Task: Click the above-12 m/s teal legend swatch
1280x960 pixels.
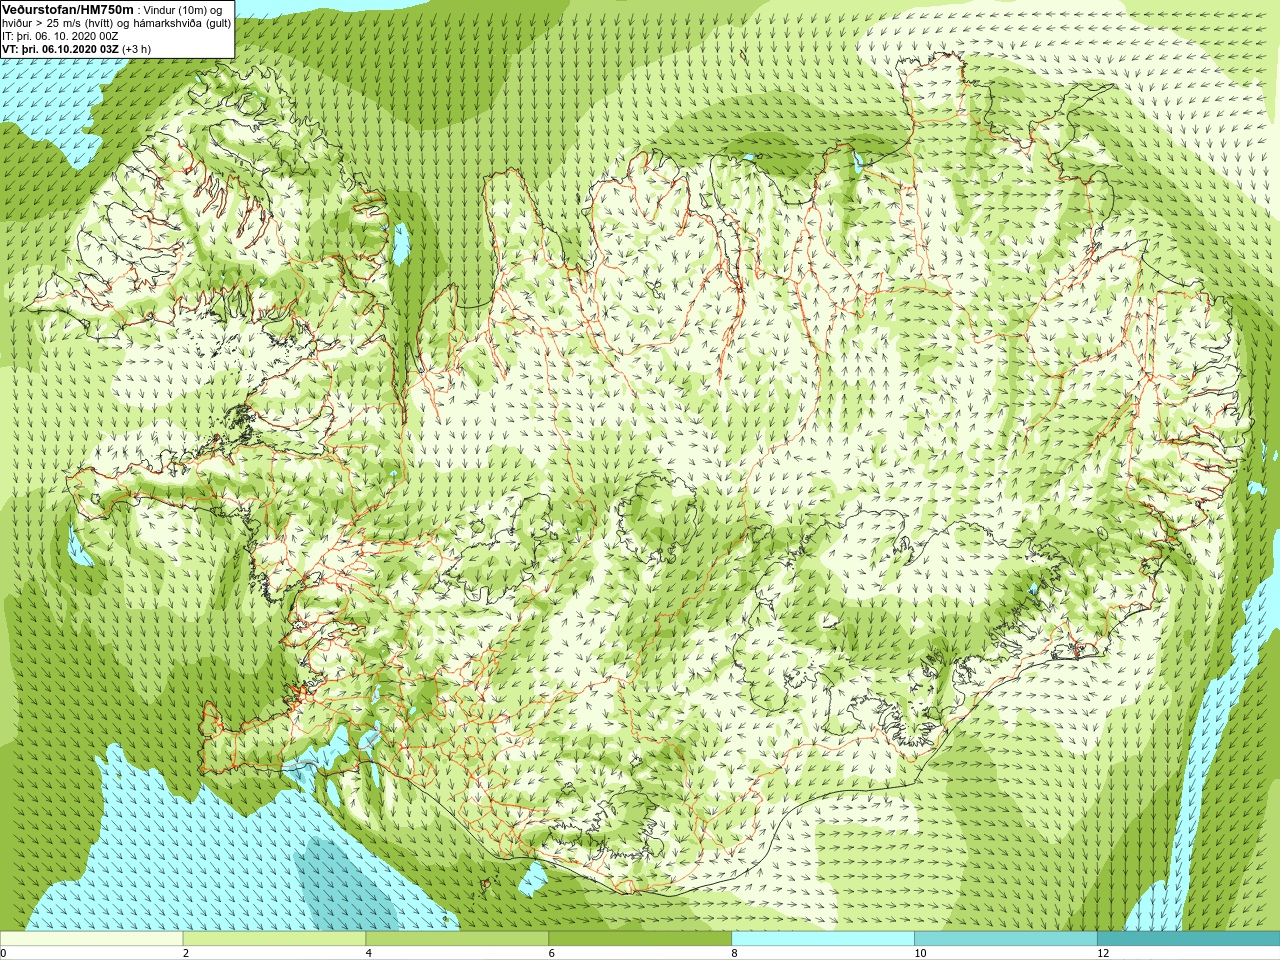Action: point(1188,938)
